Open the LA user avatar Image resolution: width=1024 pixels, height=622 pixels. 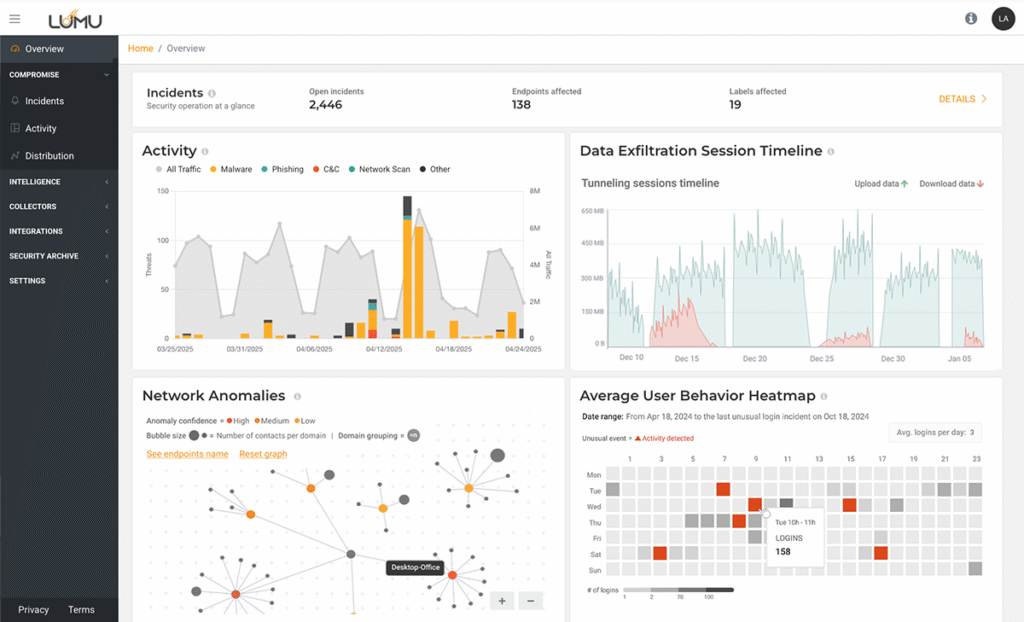[x=1002, y=19]
